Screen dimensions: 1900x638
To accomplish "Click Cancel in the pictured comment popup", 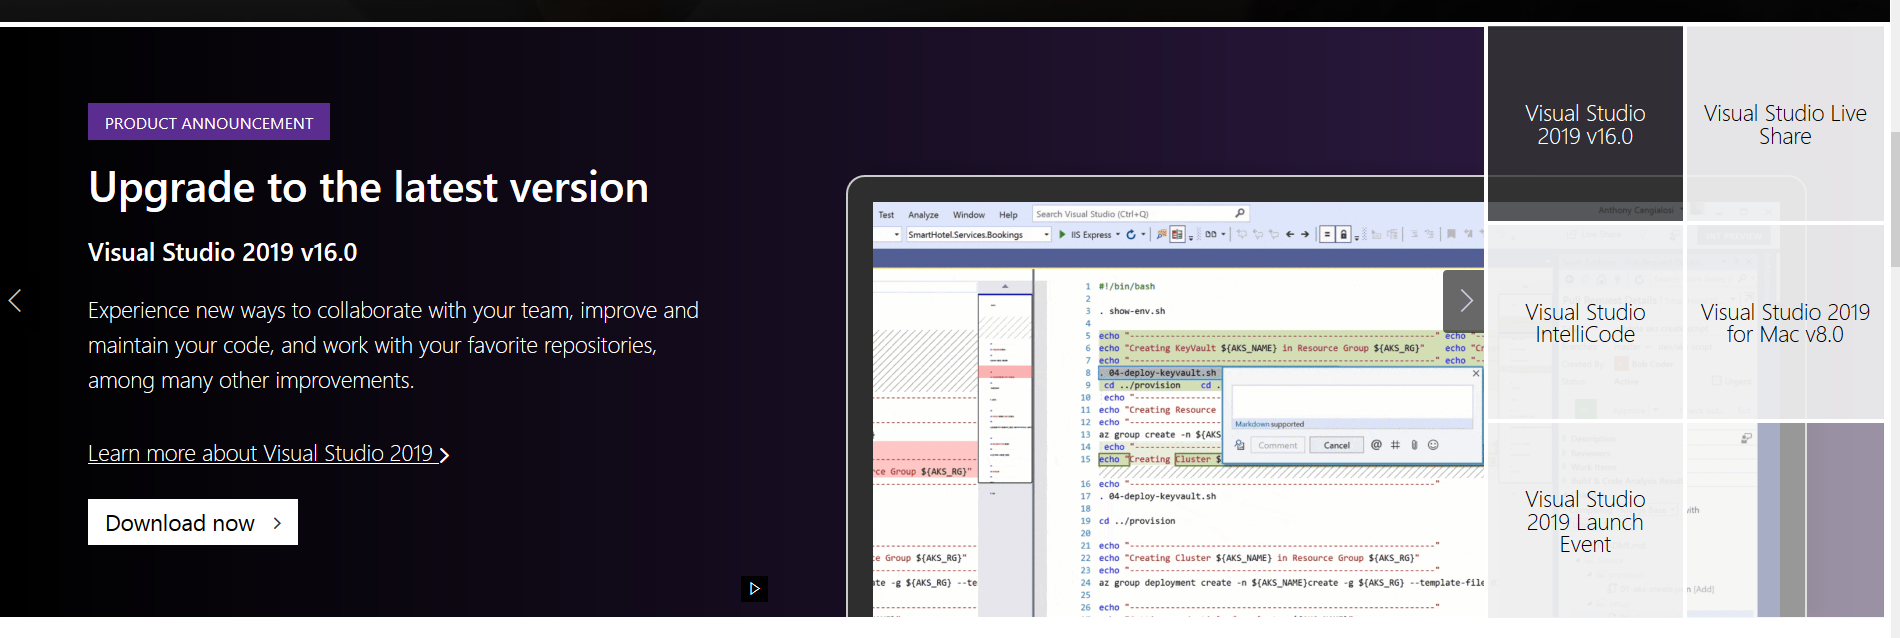I will pos(1337,445).
